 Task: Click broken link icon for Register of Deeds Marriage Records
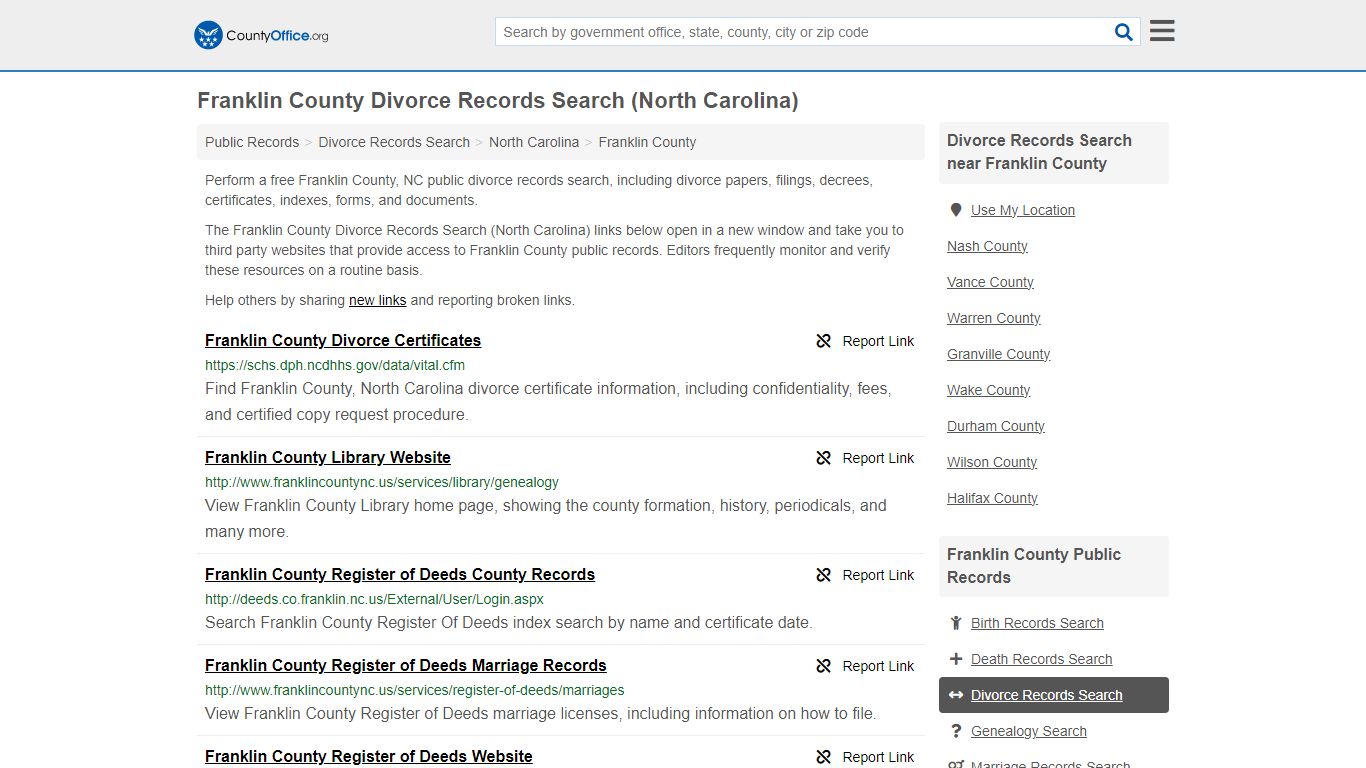click(824, 666)
